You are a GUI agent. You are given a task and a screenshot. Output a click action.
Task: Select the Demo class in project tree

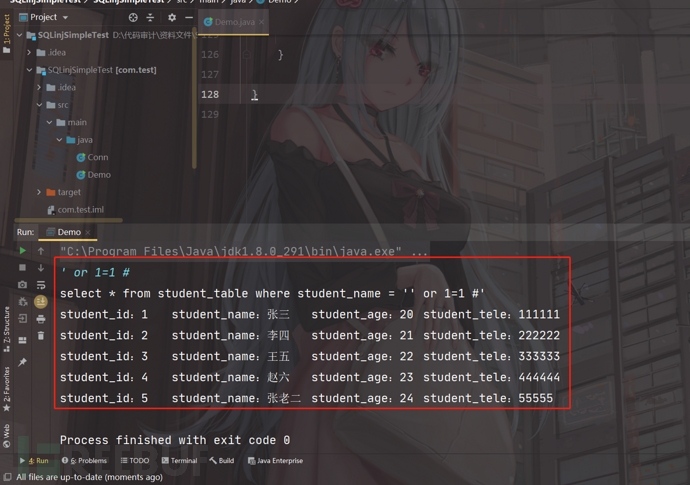[94, 175]
